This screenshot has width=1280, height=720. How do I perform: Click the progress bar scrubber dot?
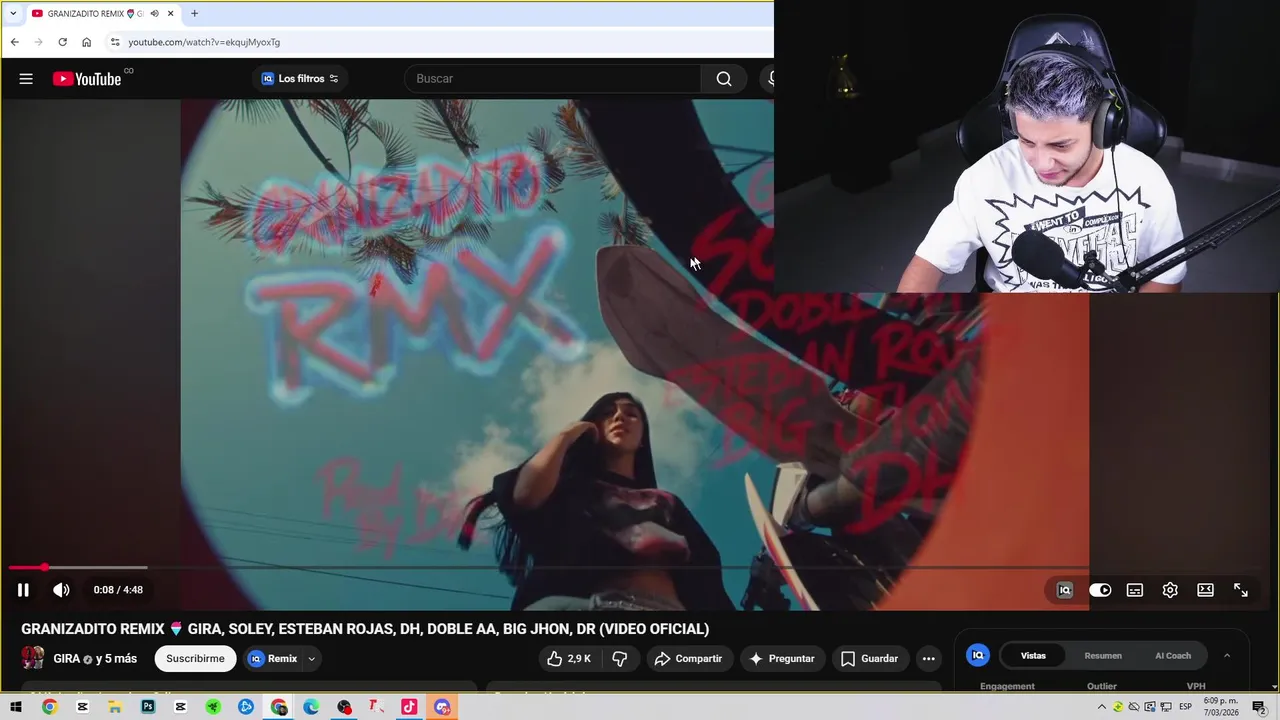[x=44, y=568]
